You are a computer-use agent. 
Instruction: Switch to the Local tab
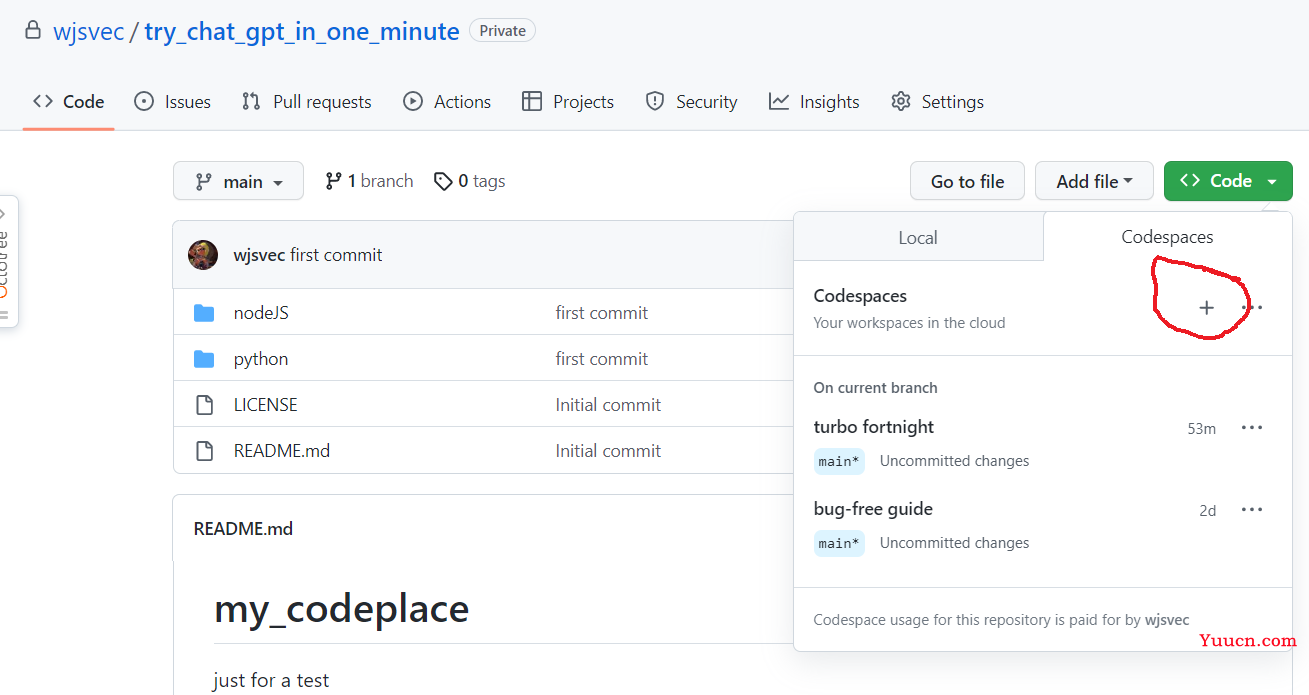918,237
